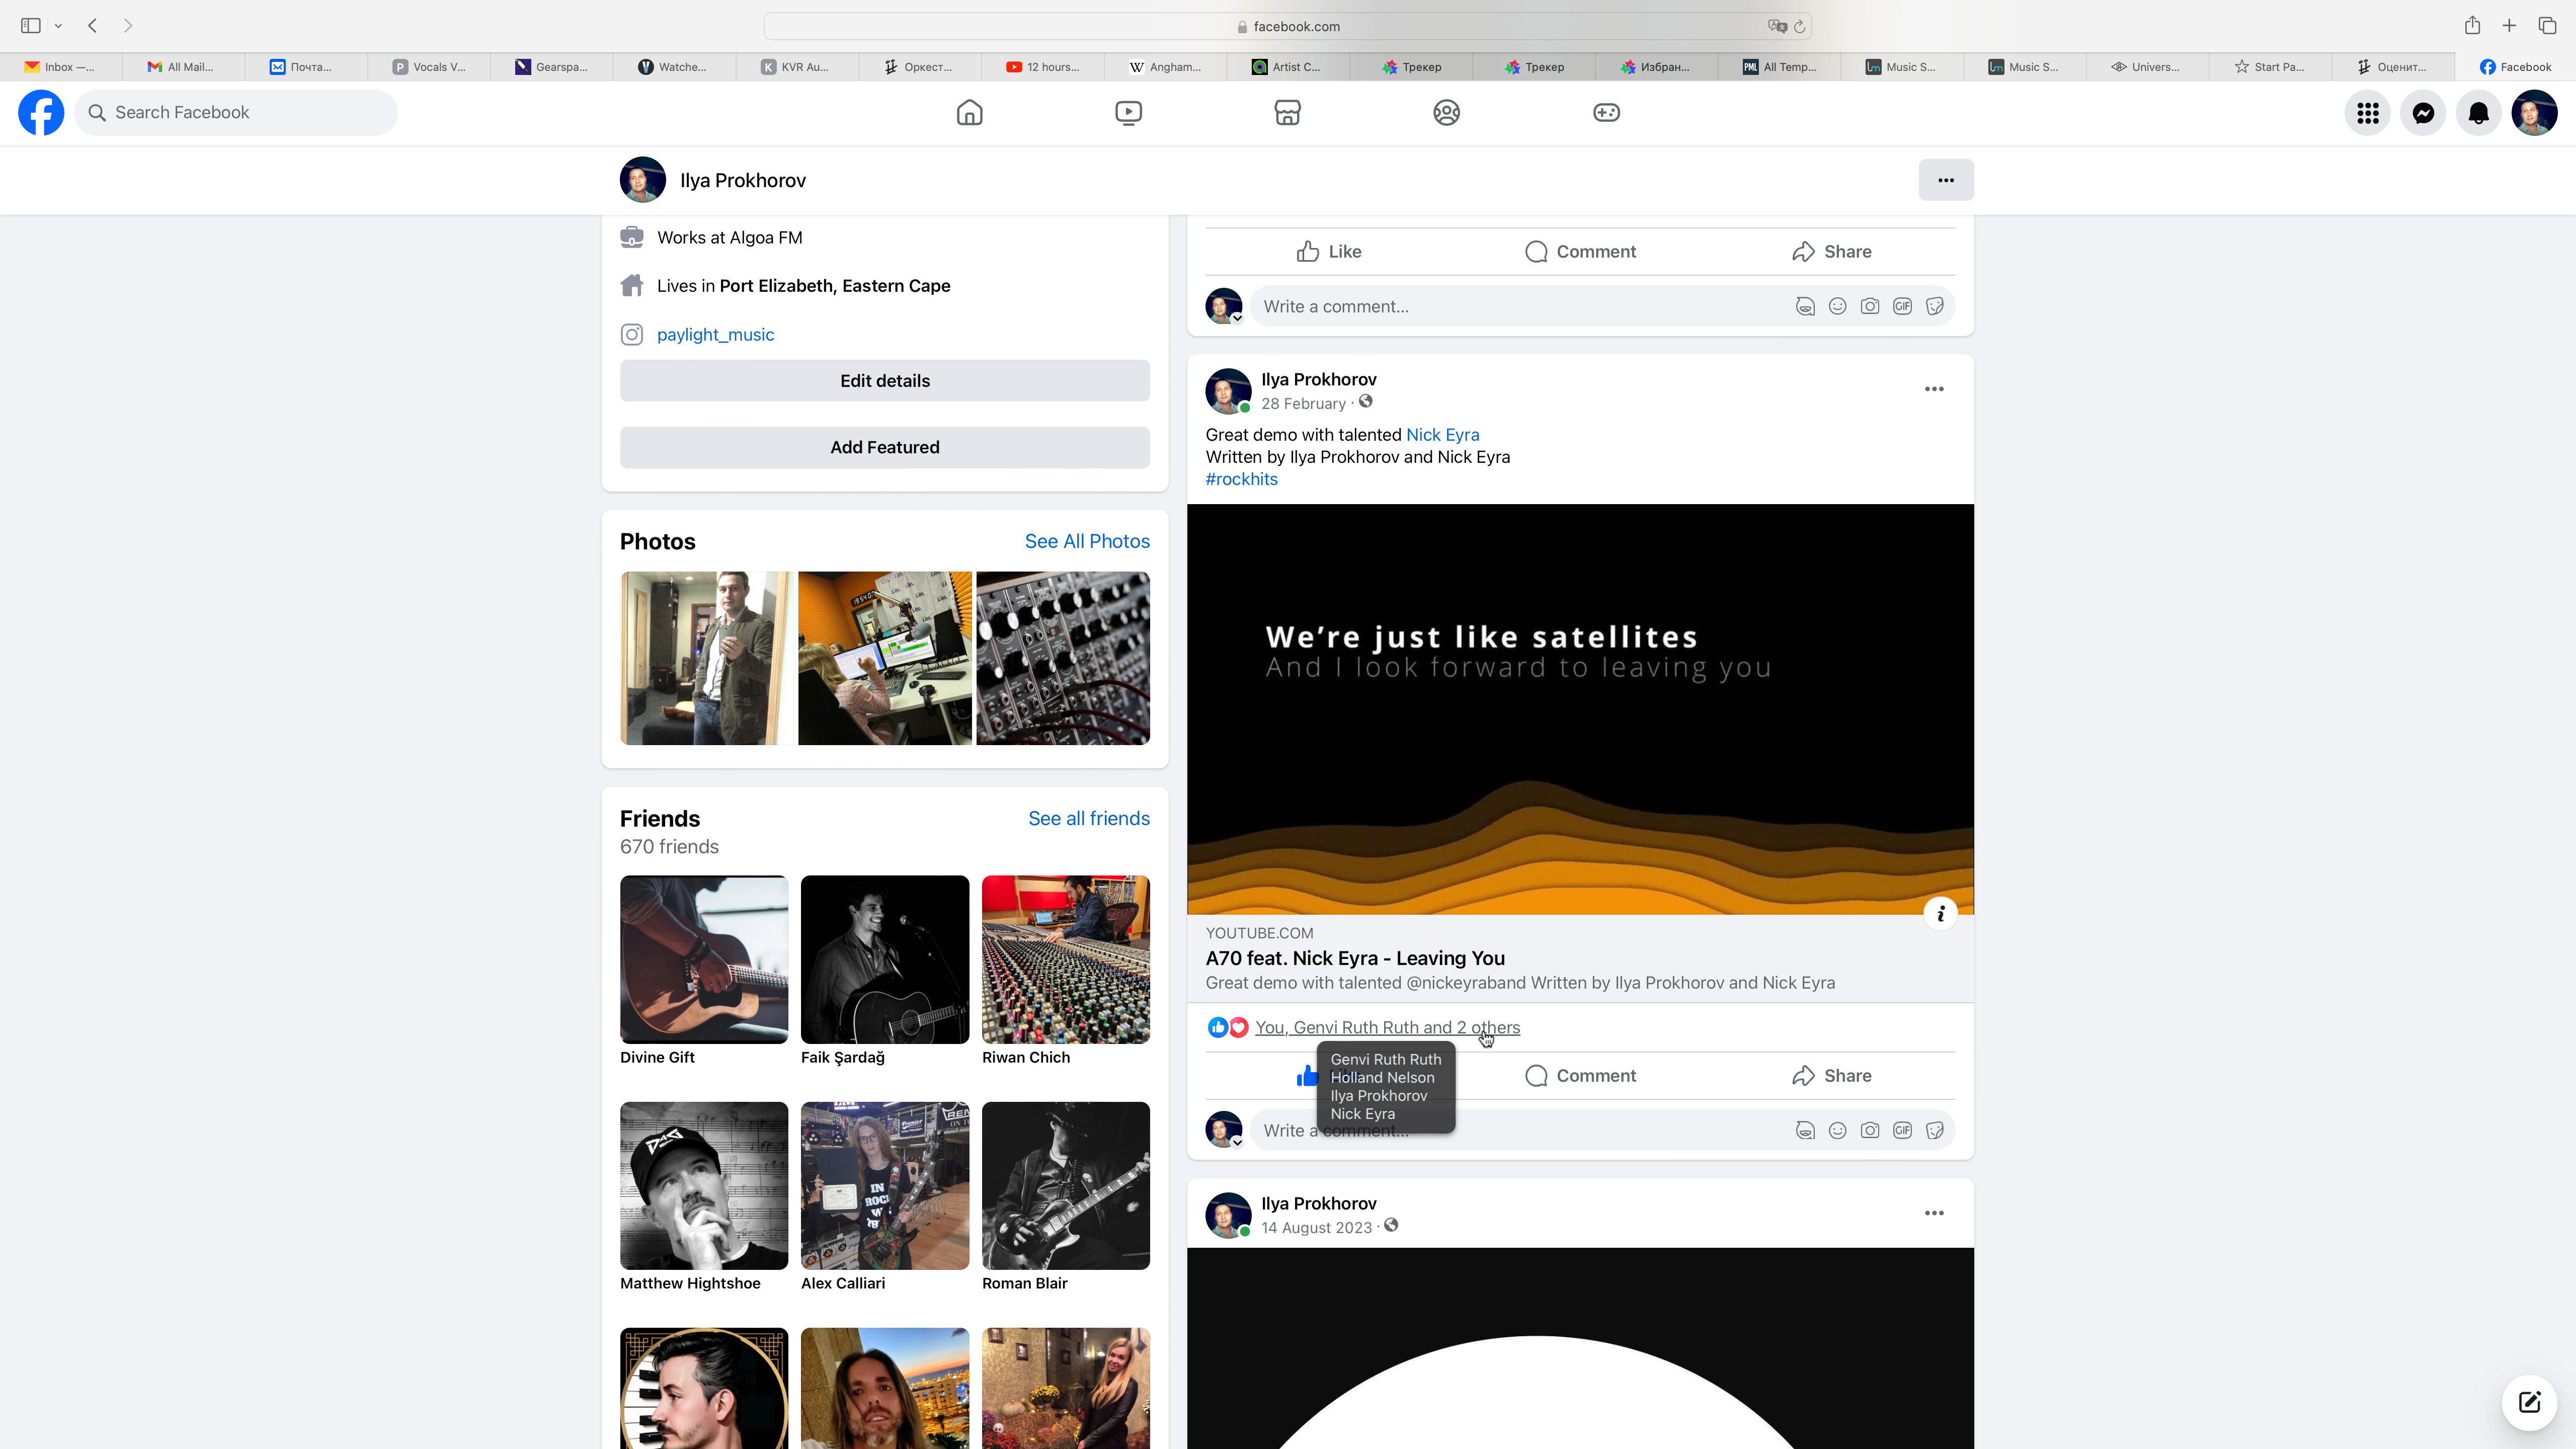2576x1449 pixels.
Task: Open the notifications bell
Action: (x=2478, y=113)
